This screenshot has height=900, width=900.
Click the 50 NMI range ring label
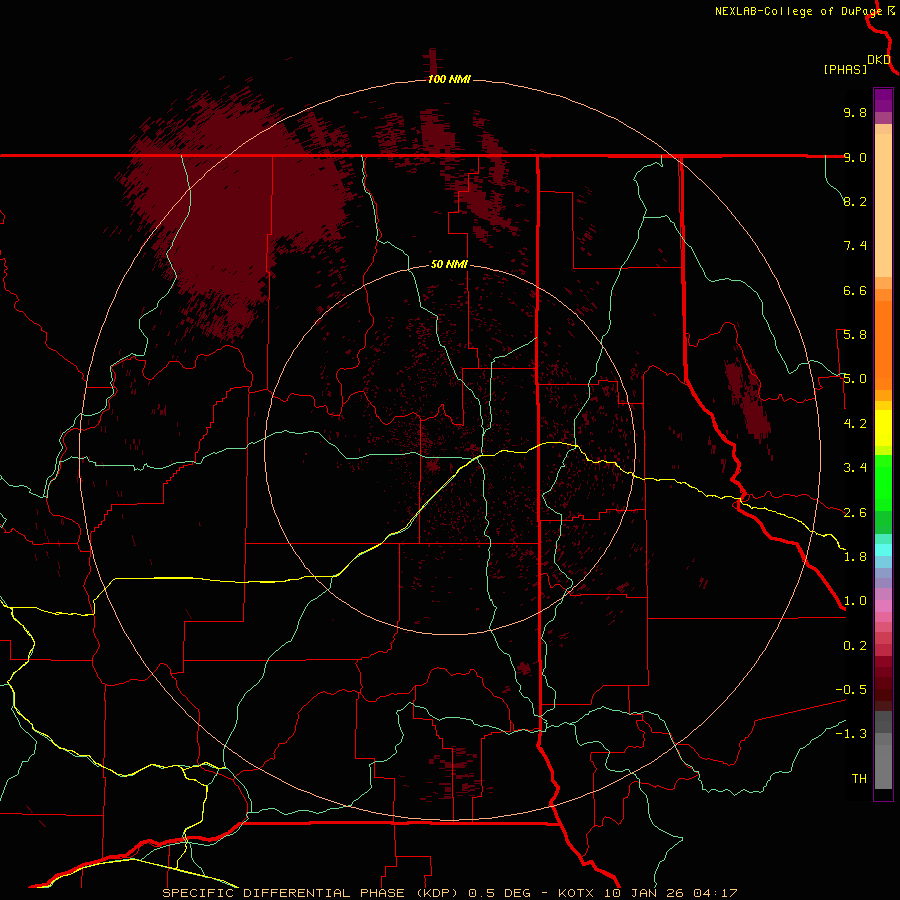pos(449,264)
